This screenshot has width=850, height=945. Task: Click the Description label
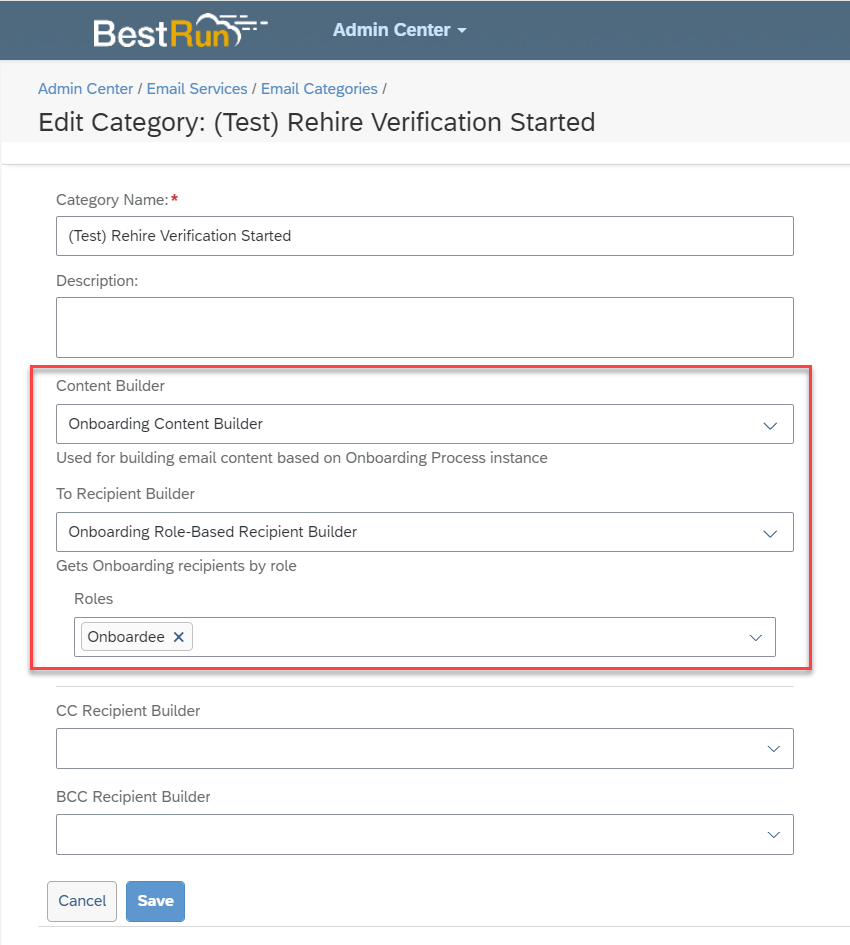(97, 281)
